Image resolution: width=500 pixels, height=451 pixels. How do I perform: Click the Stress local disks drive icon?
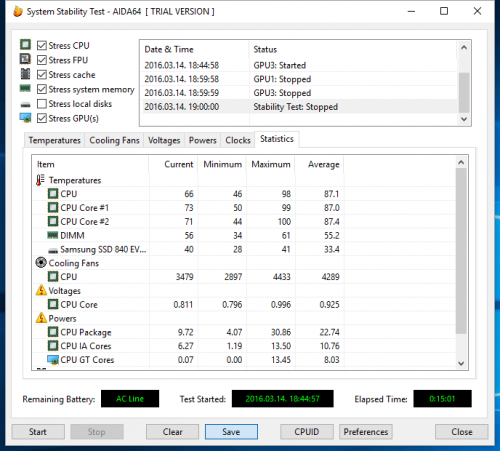pos(25,105)
